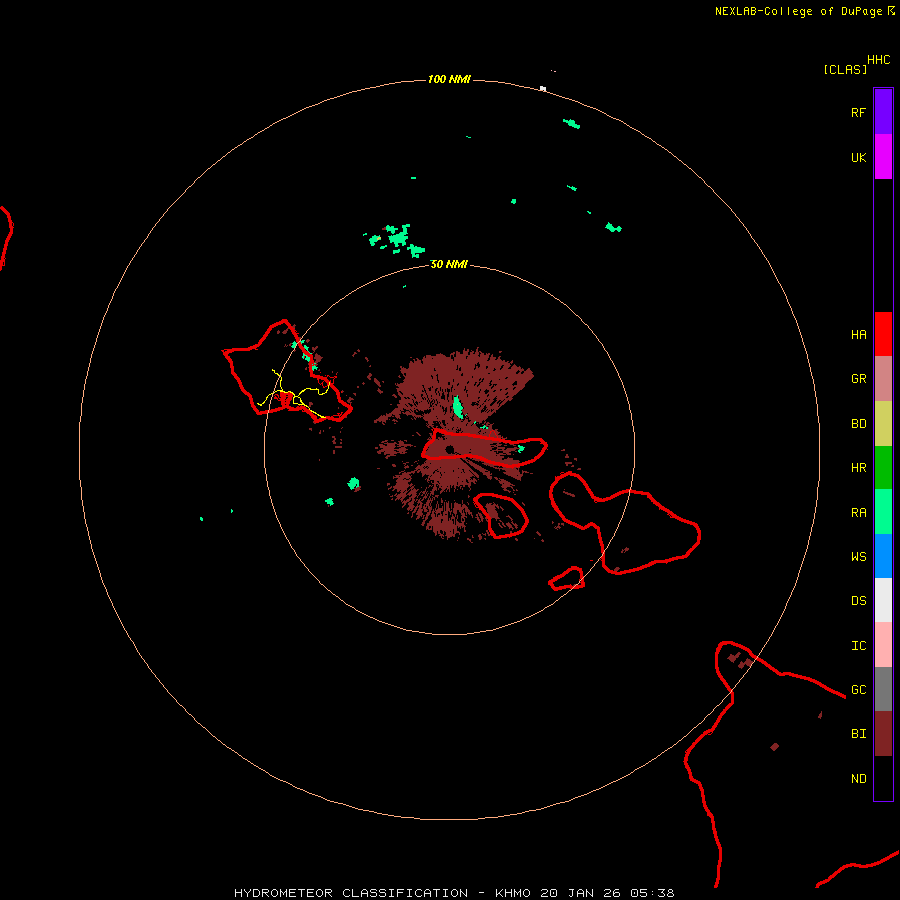
Task: Click the WS legend label
Action: point(858,556)
